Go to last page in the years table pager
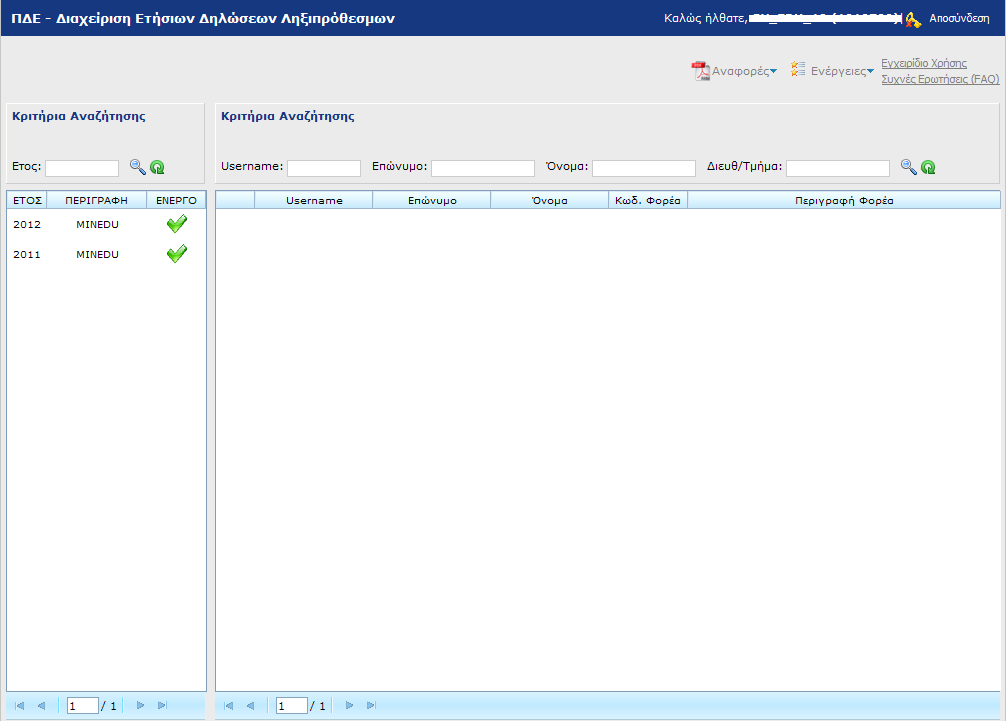Image resolution: width=1006 pixels, height=721 pixels. (162, 706)
